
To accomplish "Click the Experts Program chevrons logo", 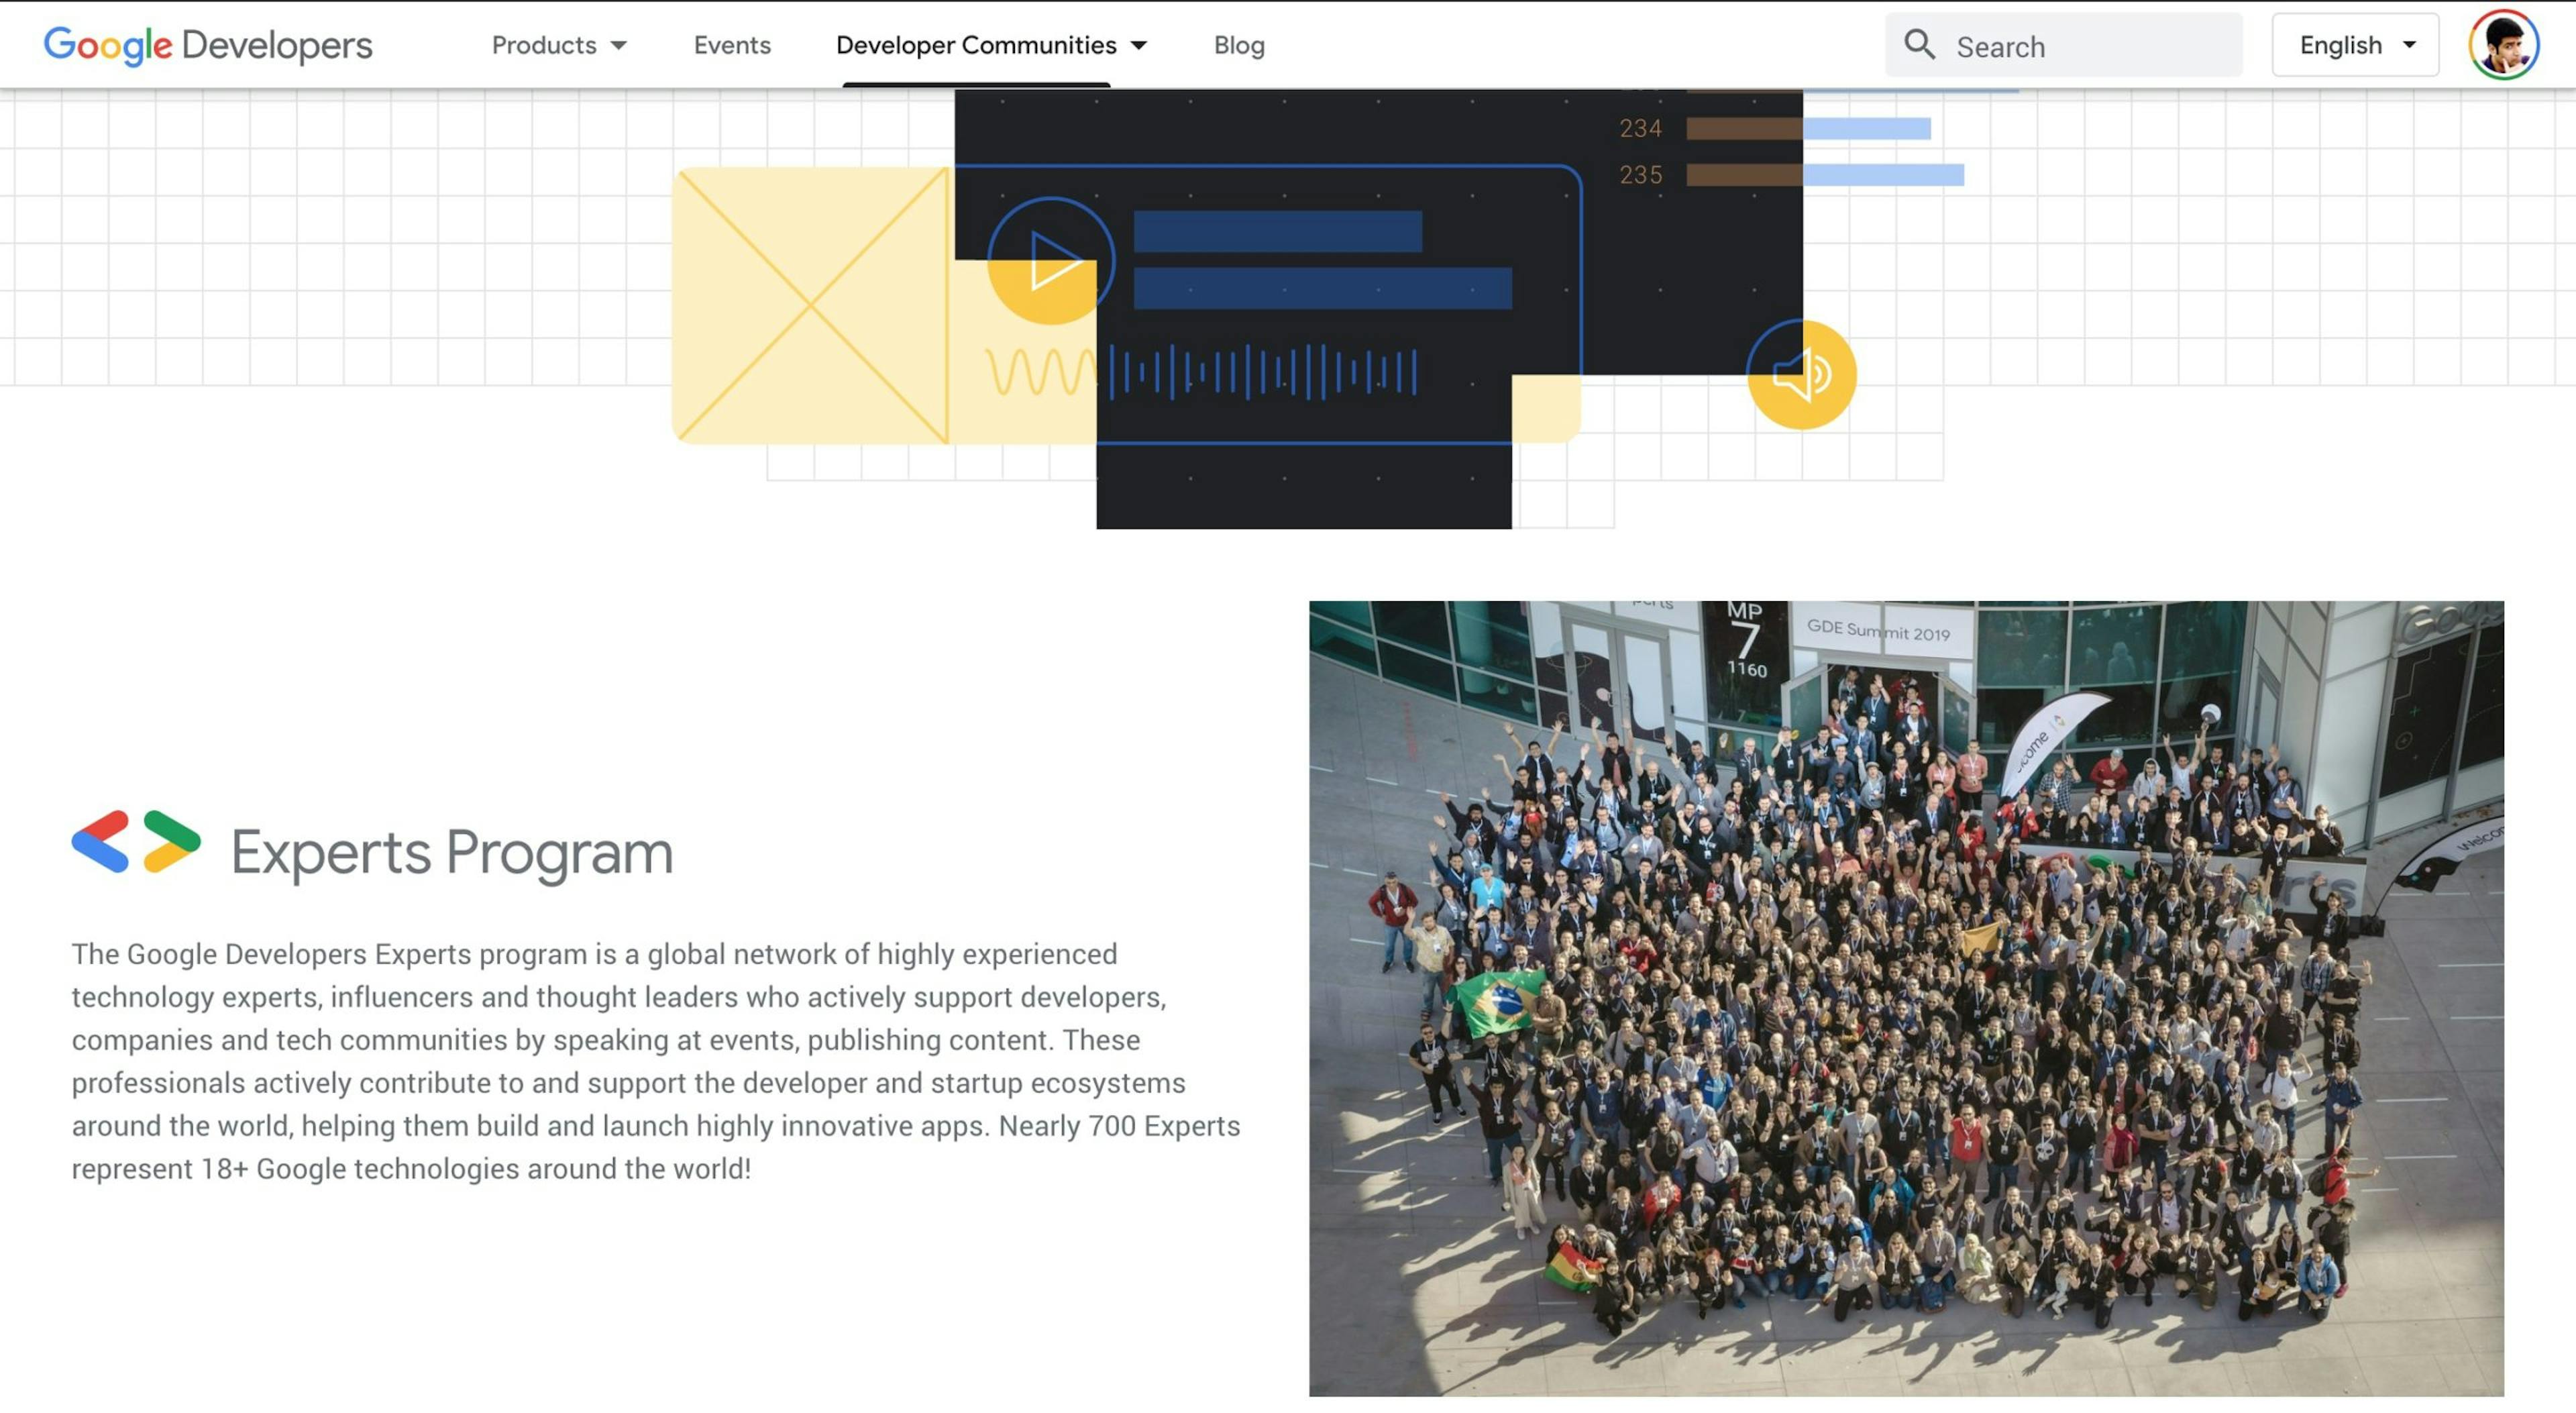I will (136, 841).
